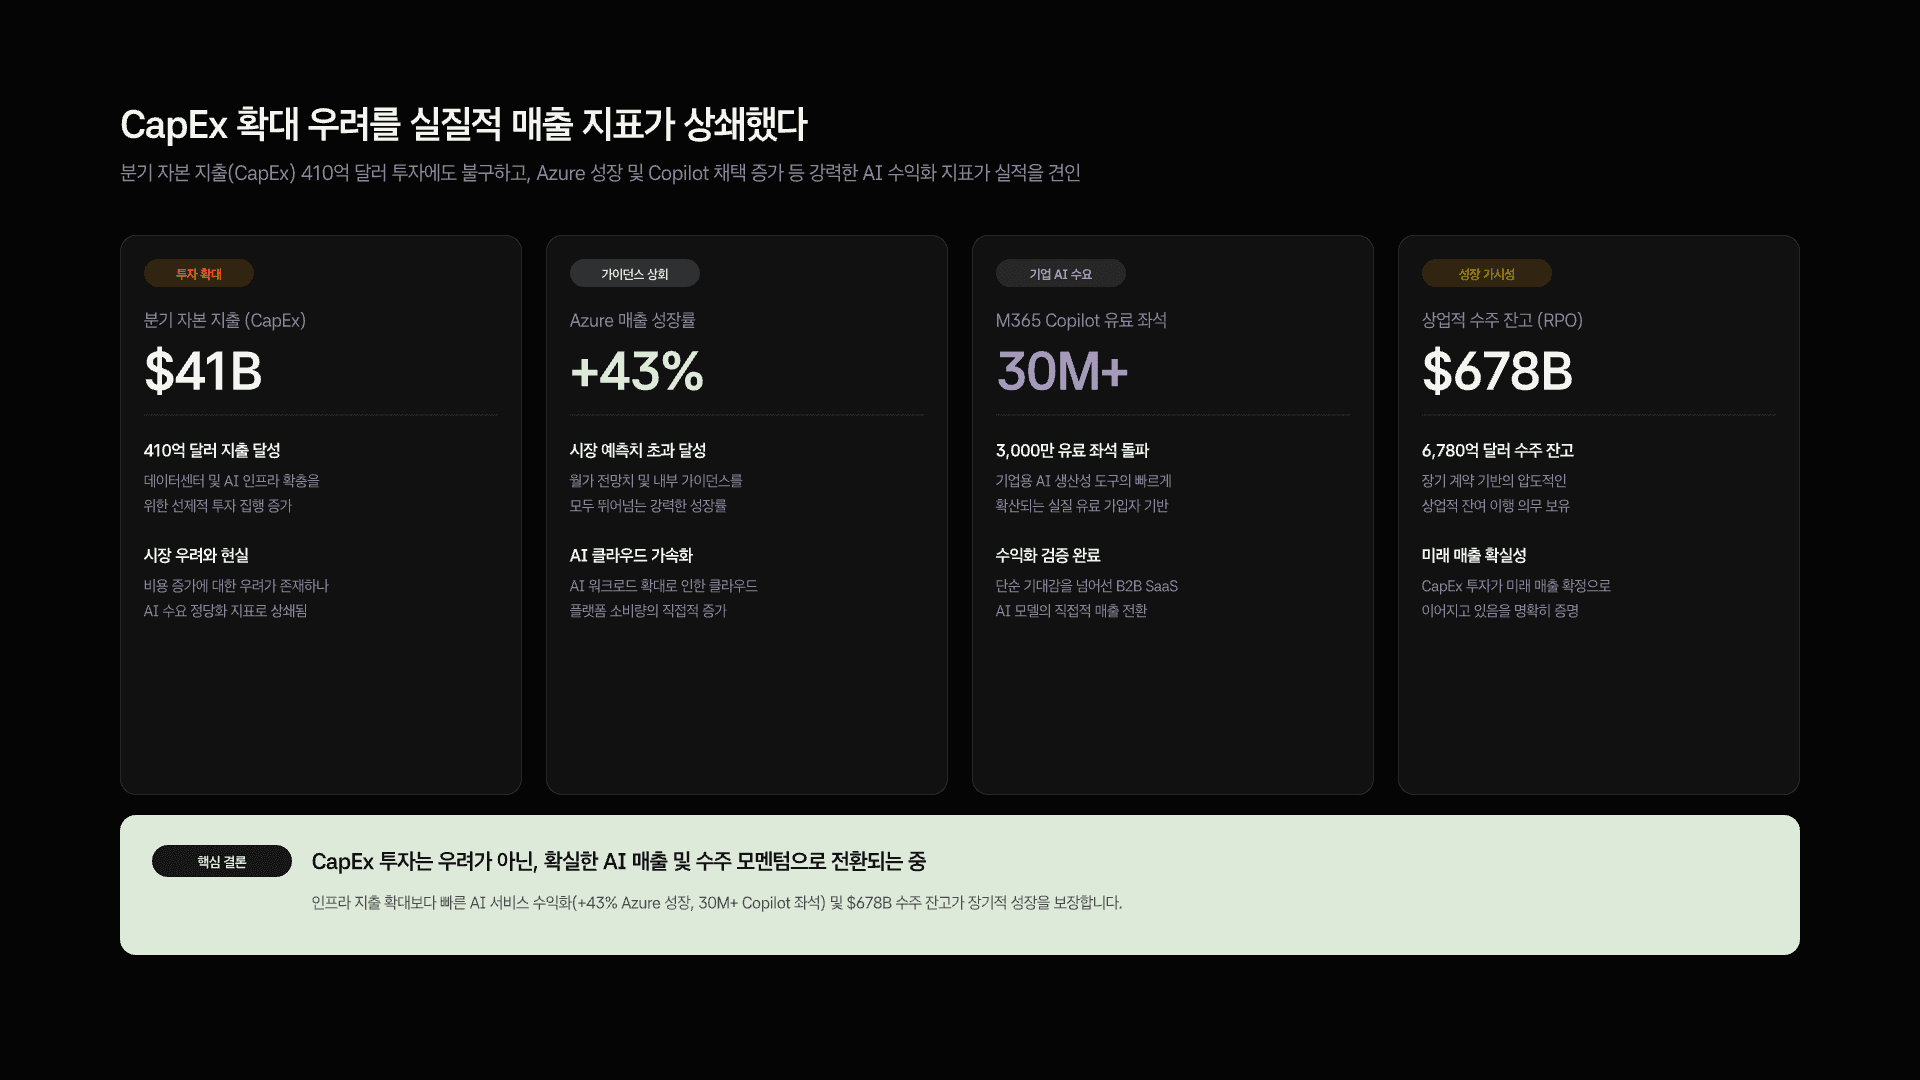Viewport: 1920px width, 1080px height.
Task: Click the heading '수익화 검증 완료'
Action: click(x=1048, y=555)
